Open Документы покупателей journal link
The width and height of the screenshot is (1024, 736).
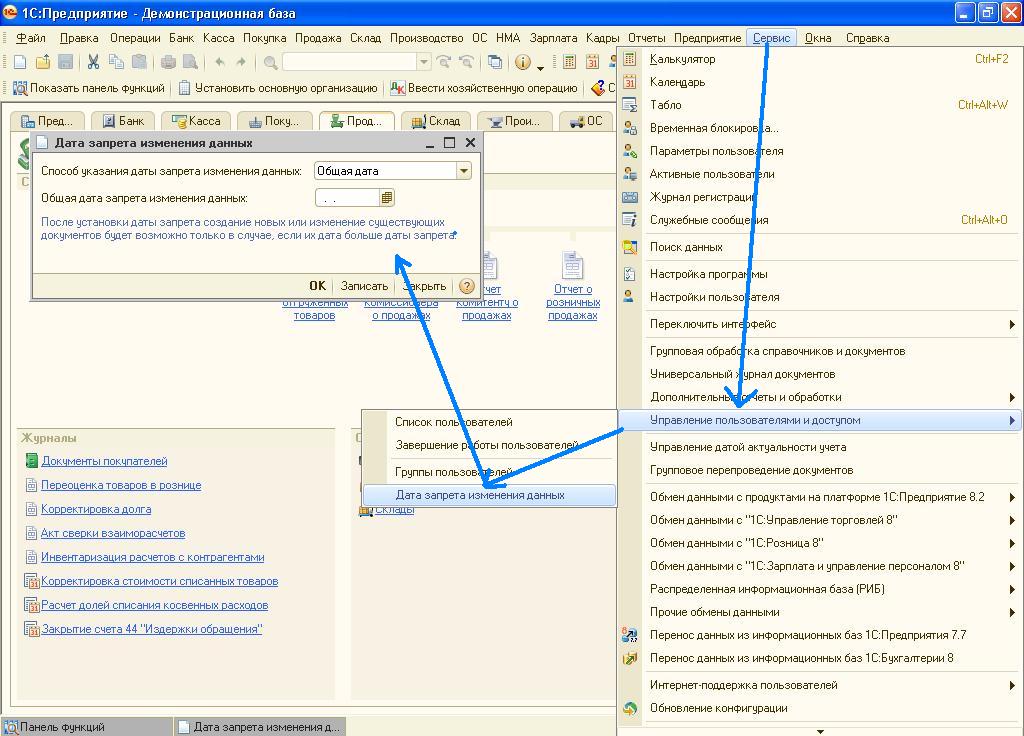click(x=104, y=461)
